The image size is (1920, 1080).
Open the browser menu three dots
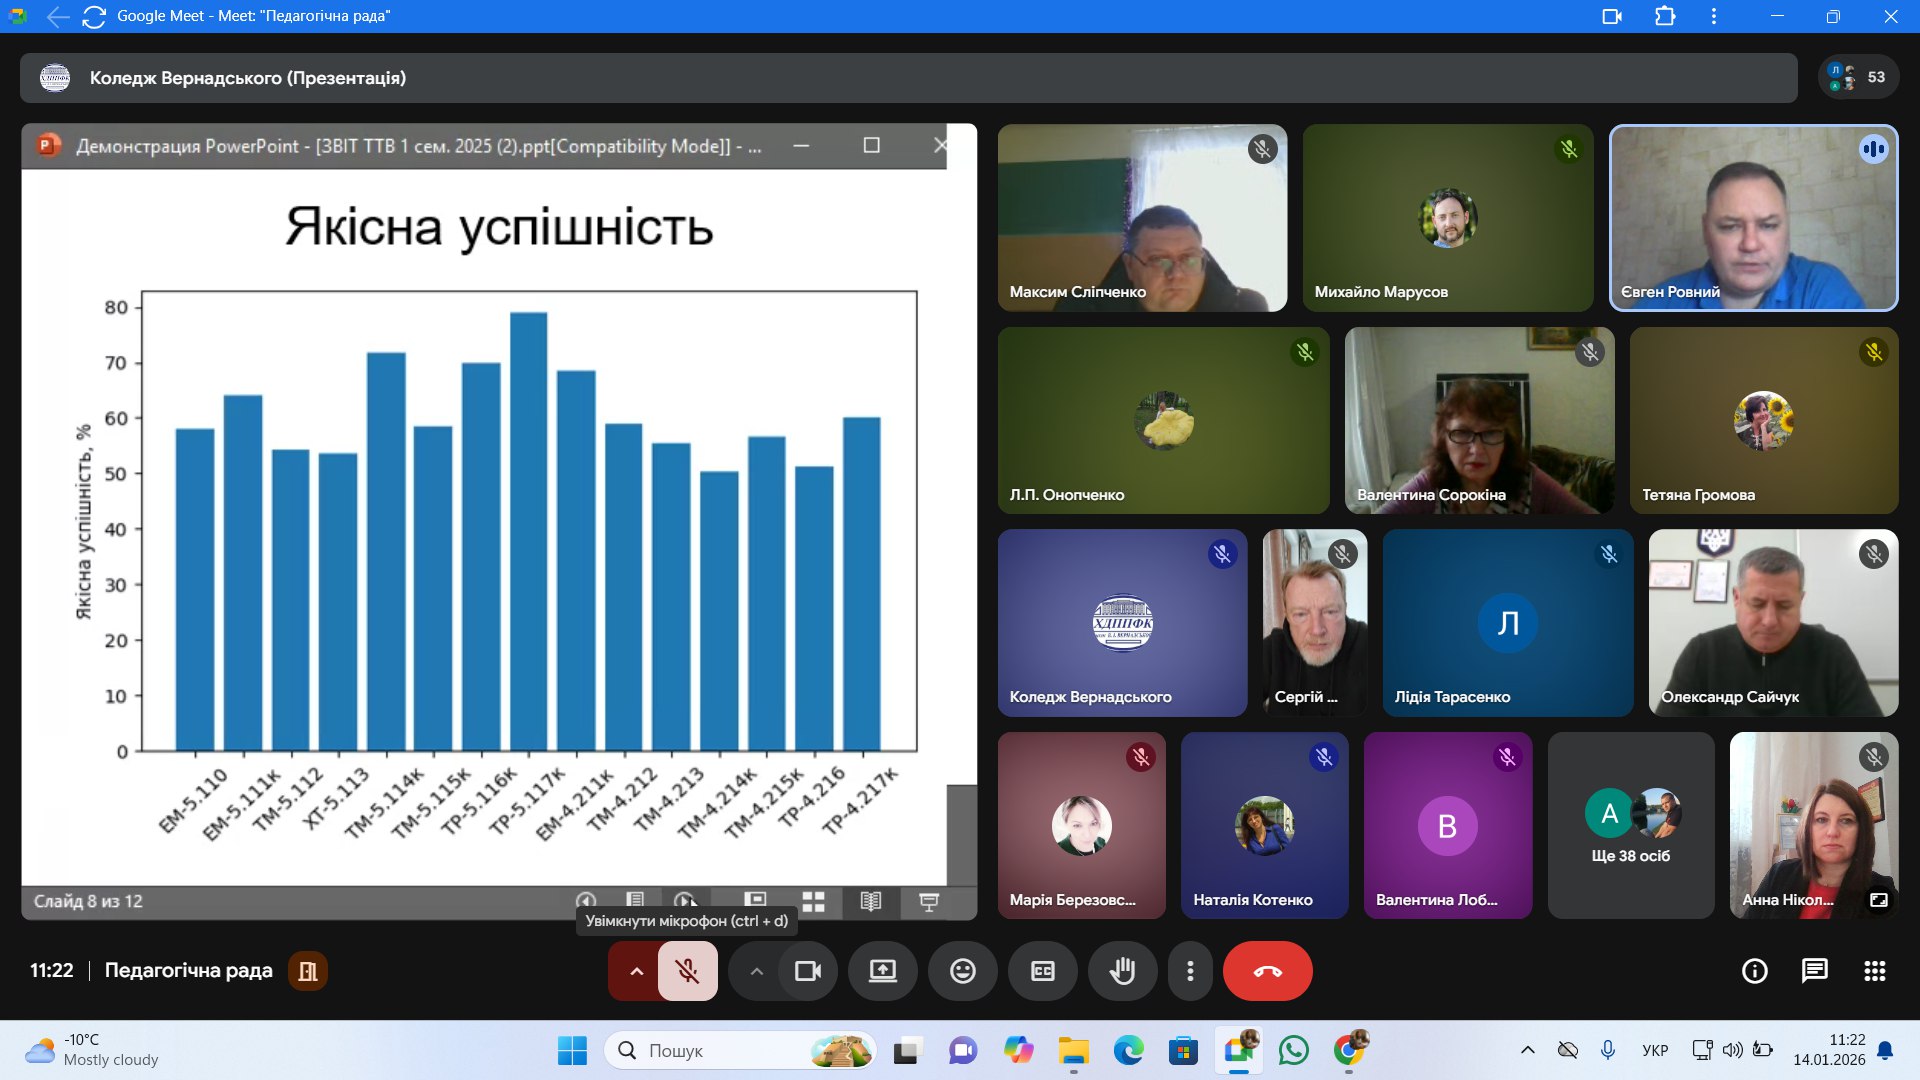click(x=1713, y=16)
